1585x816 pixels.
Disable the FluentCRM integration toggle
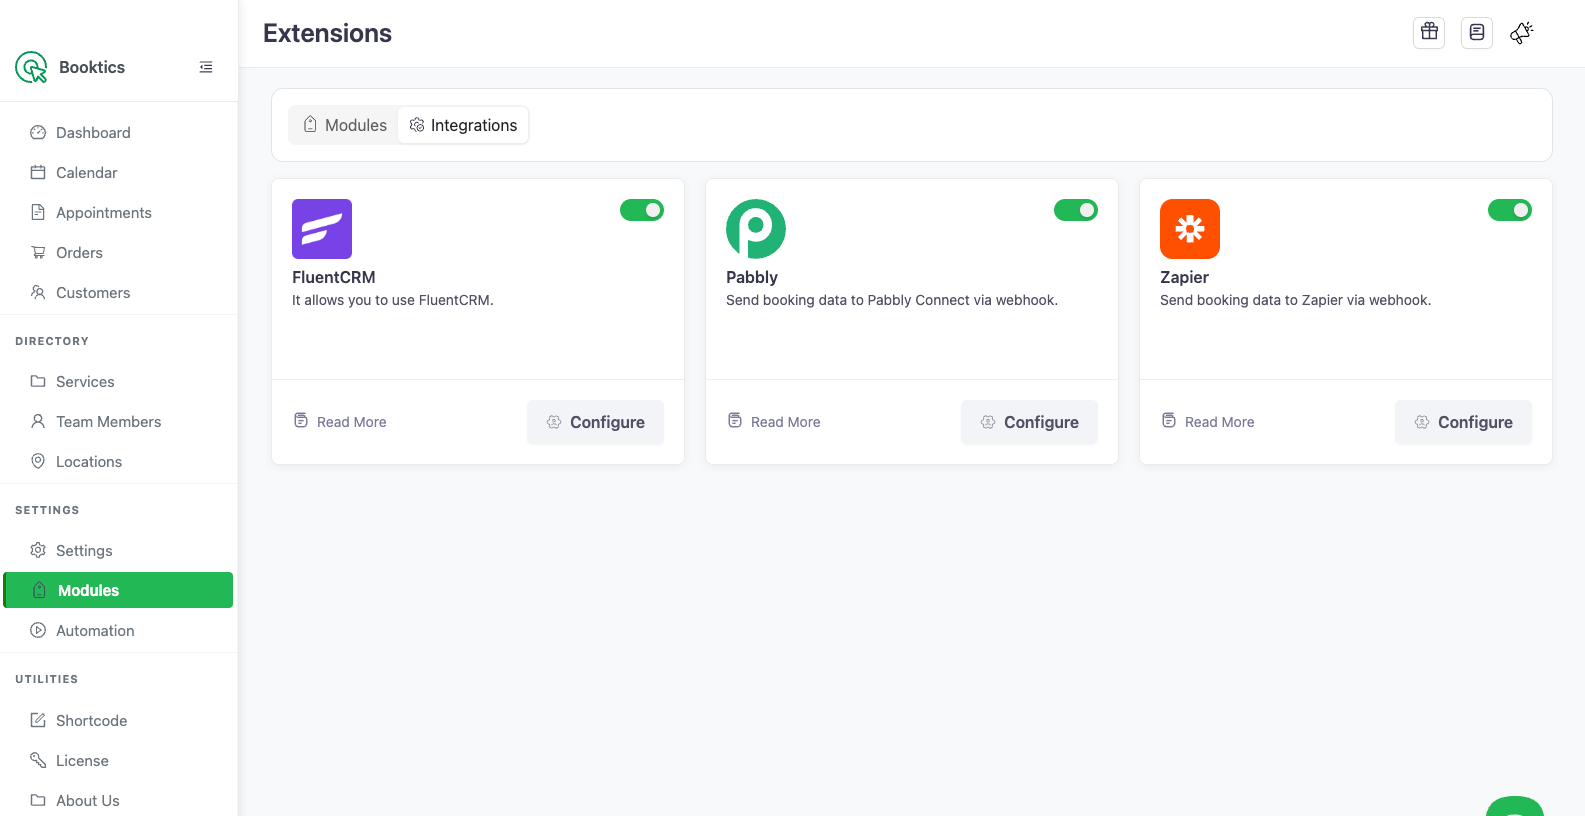(x=642, y=210)
